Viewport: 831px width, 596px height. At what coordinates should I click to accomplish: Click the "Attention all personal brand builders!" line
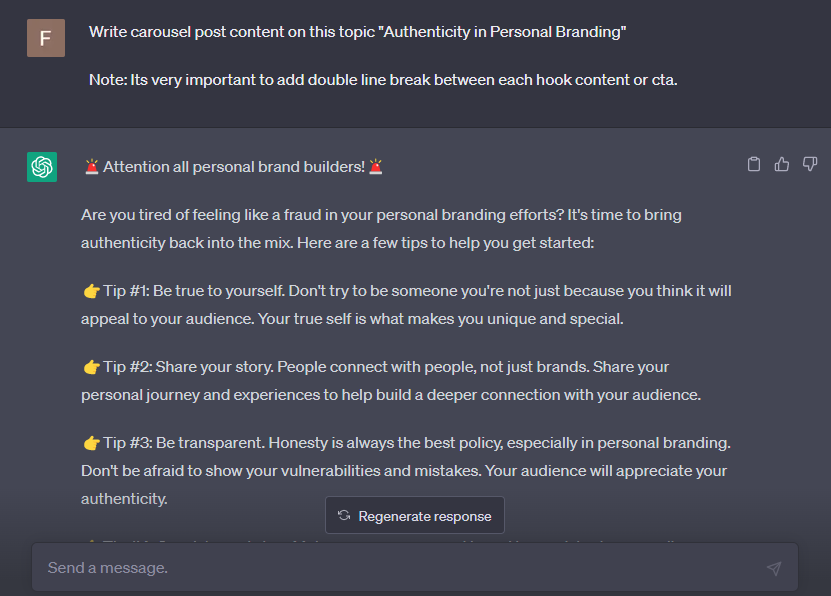[234, 167]
